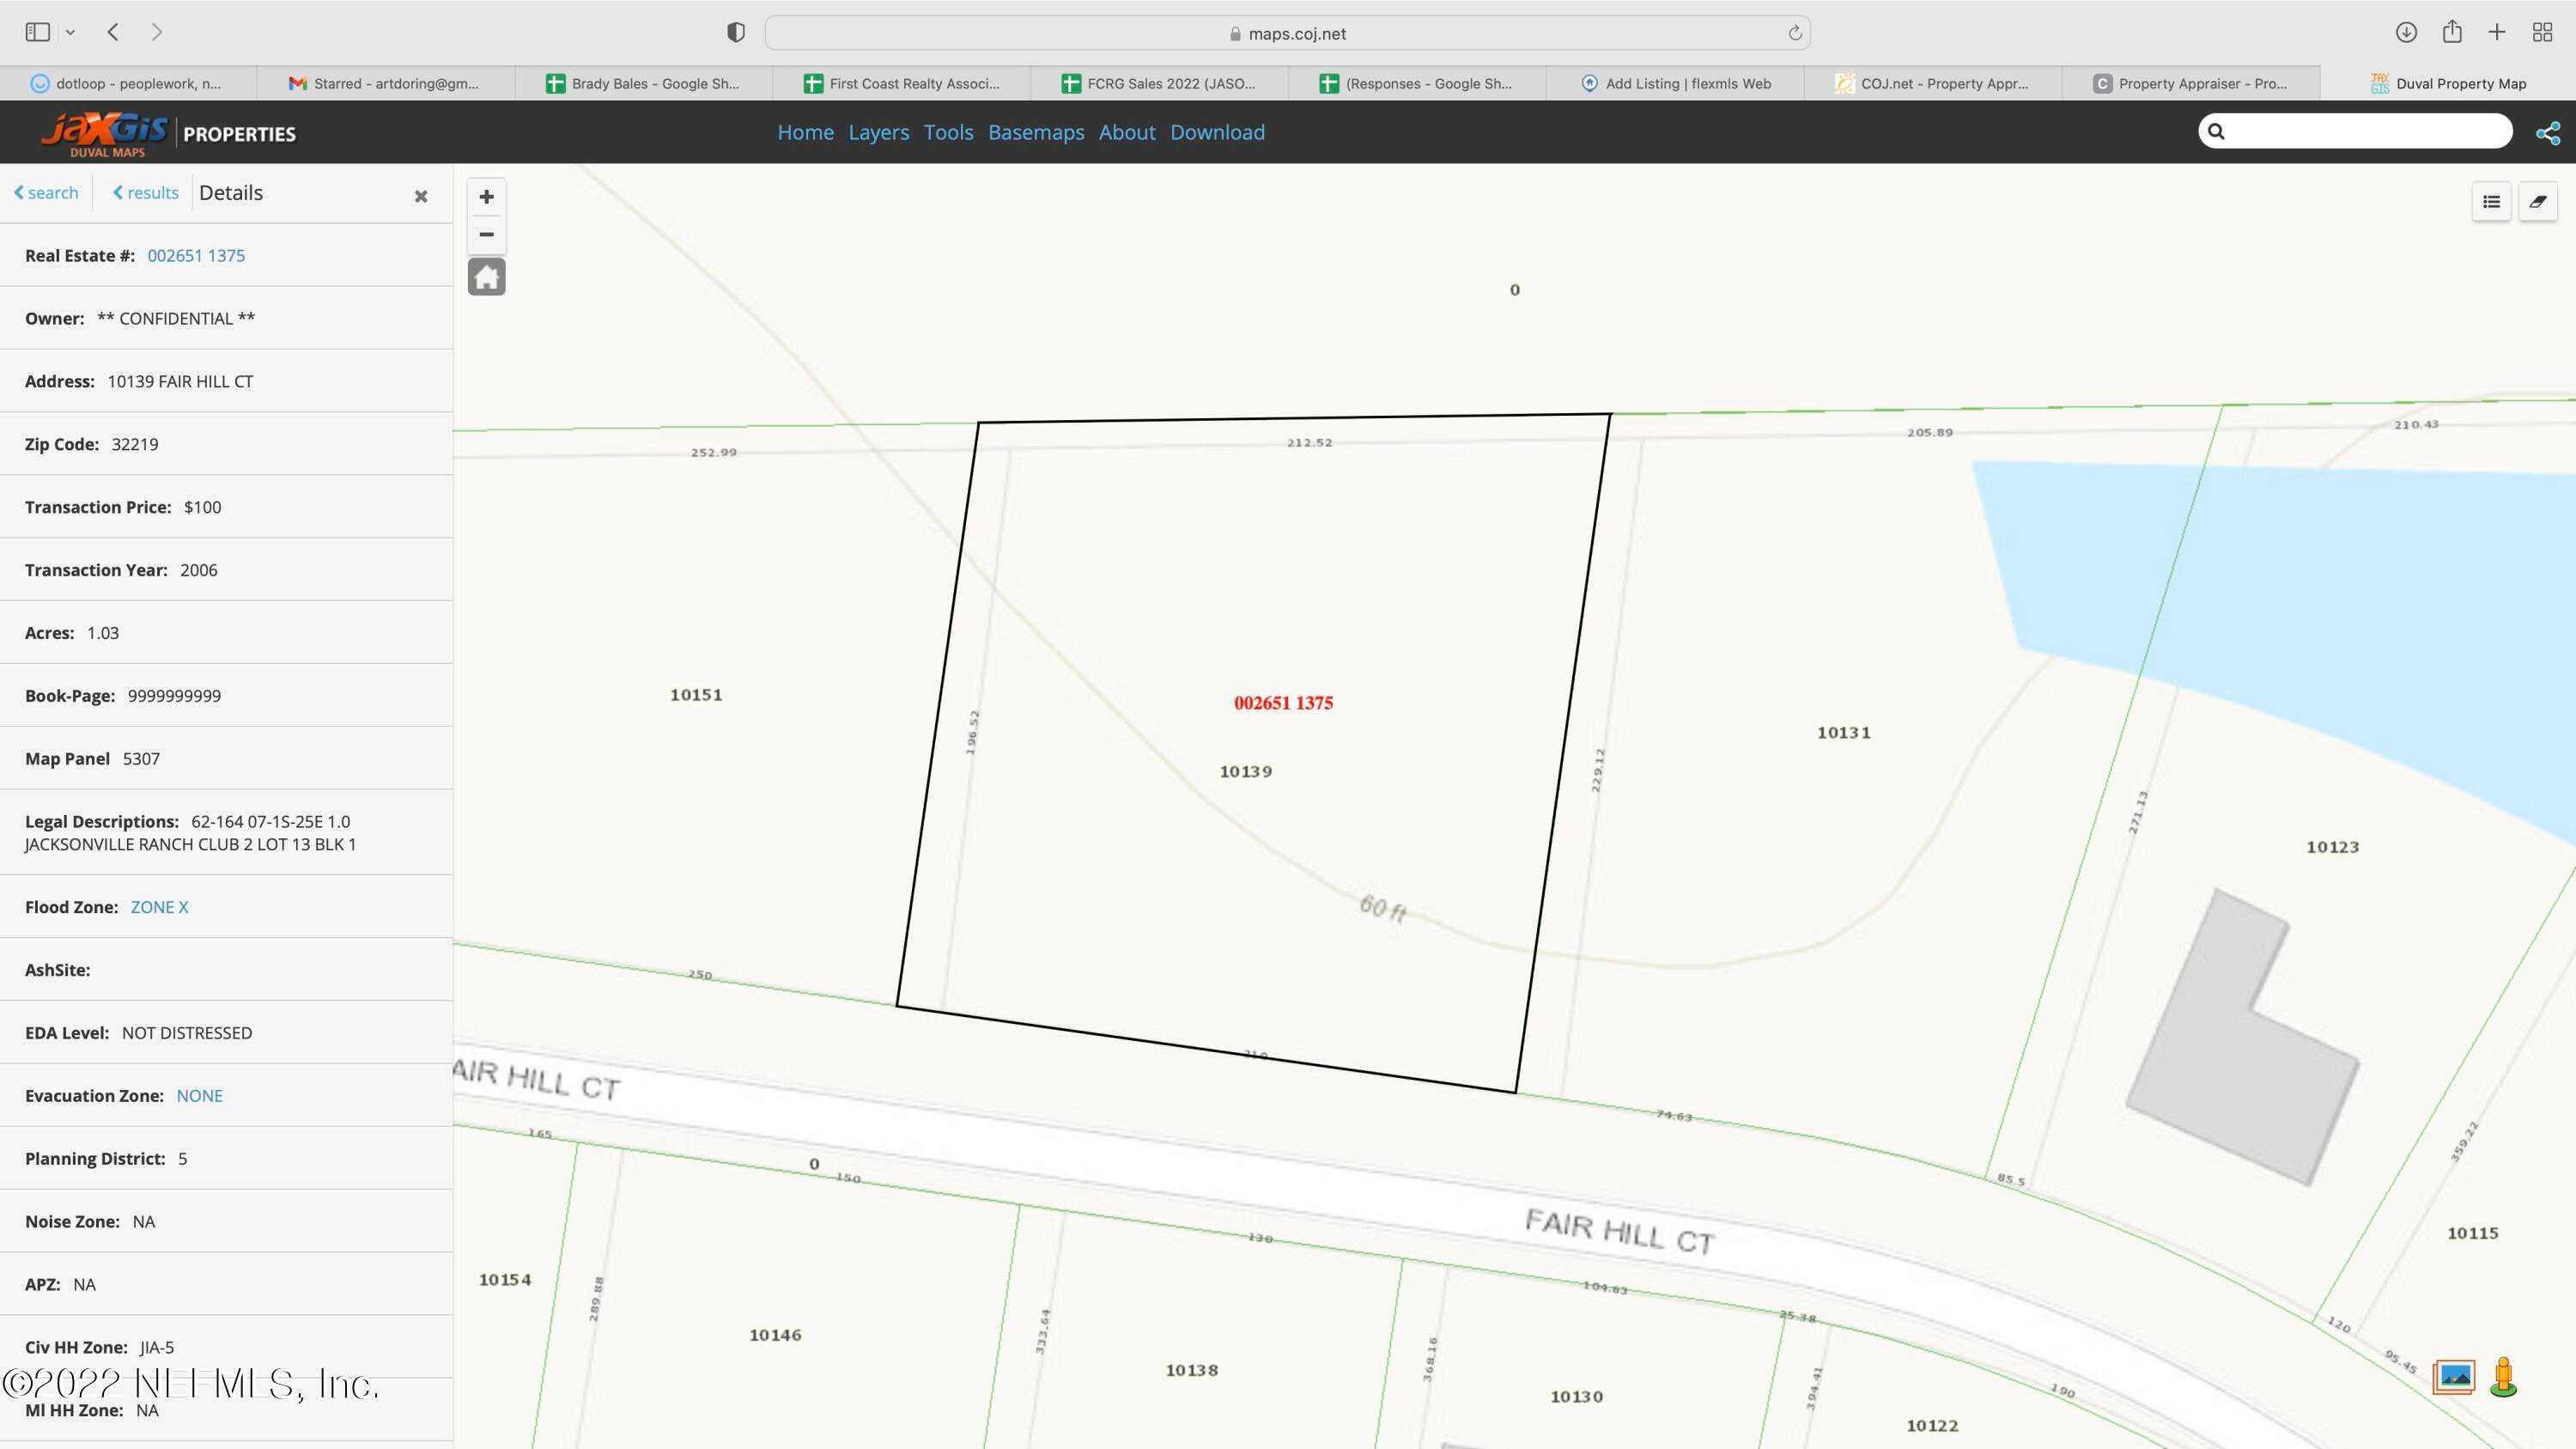The width and height of the screenshot is (2576, 1449).
Task: Click parcel 10115 on the map
Action: tap(2472, 1233)
